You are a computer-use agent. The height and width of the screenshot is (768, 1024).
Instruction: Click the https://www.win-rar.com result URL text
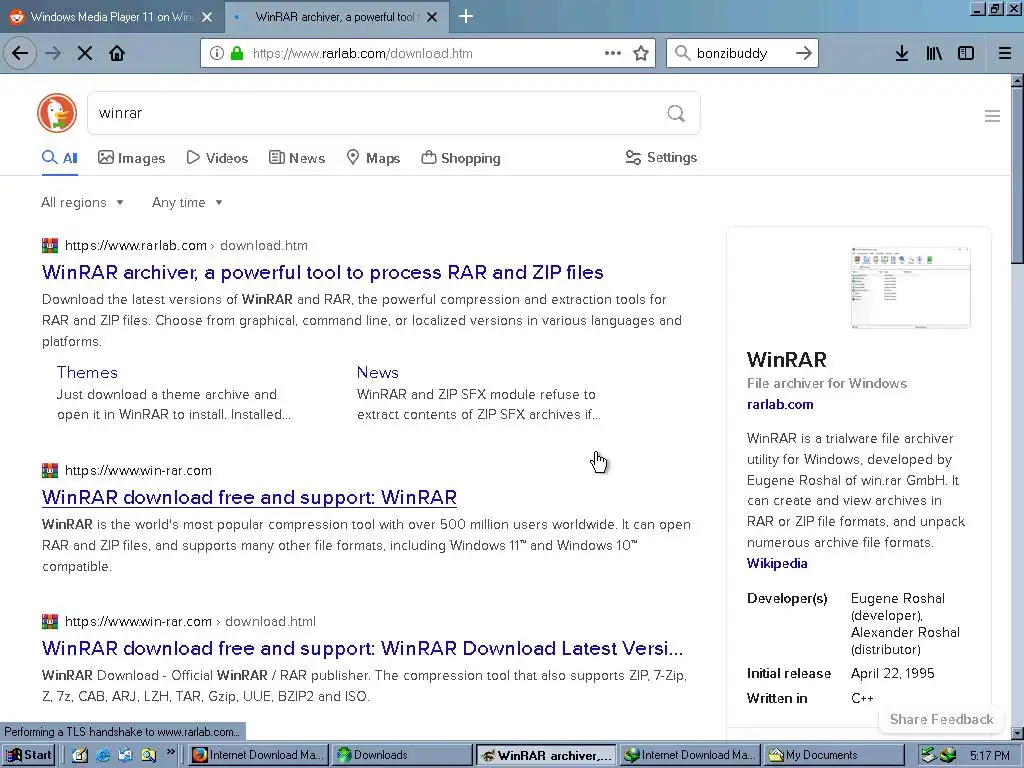(138, 470)
